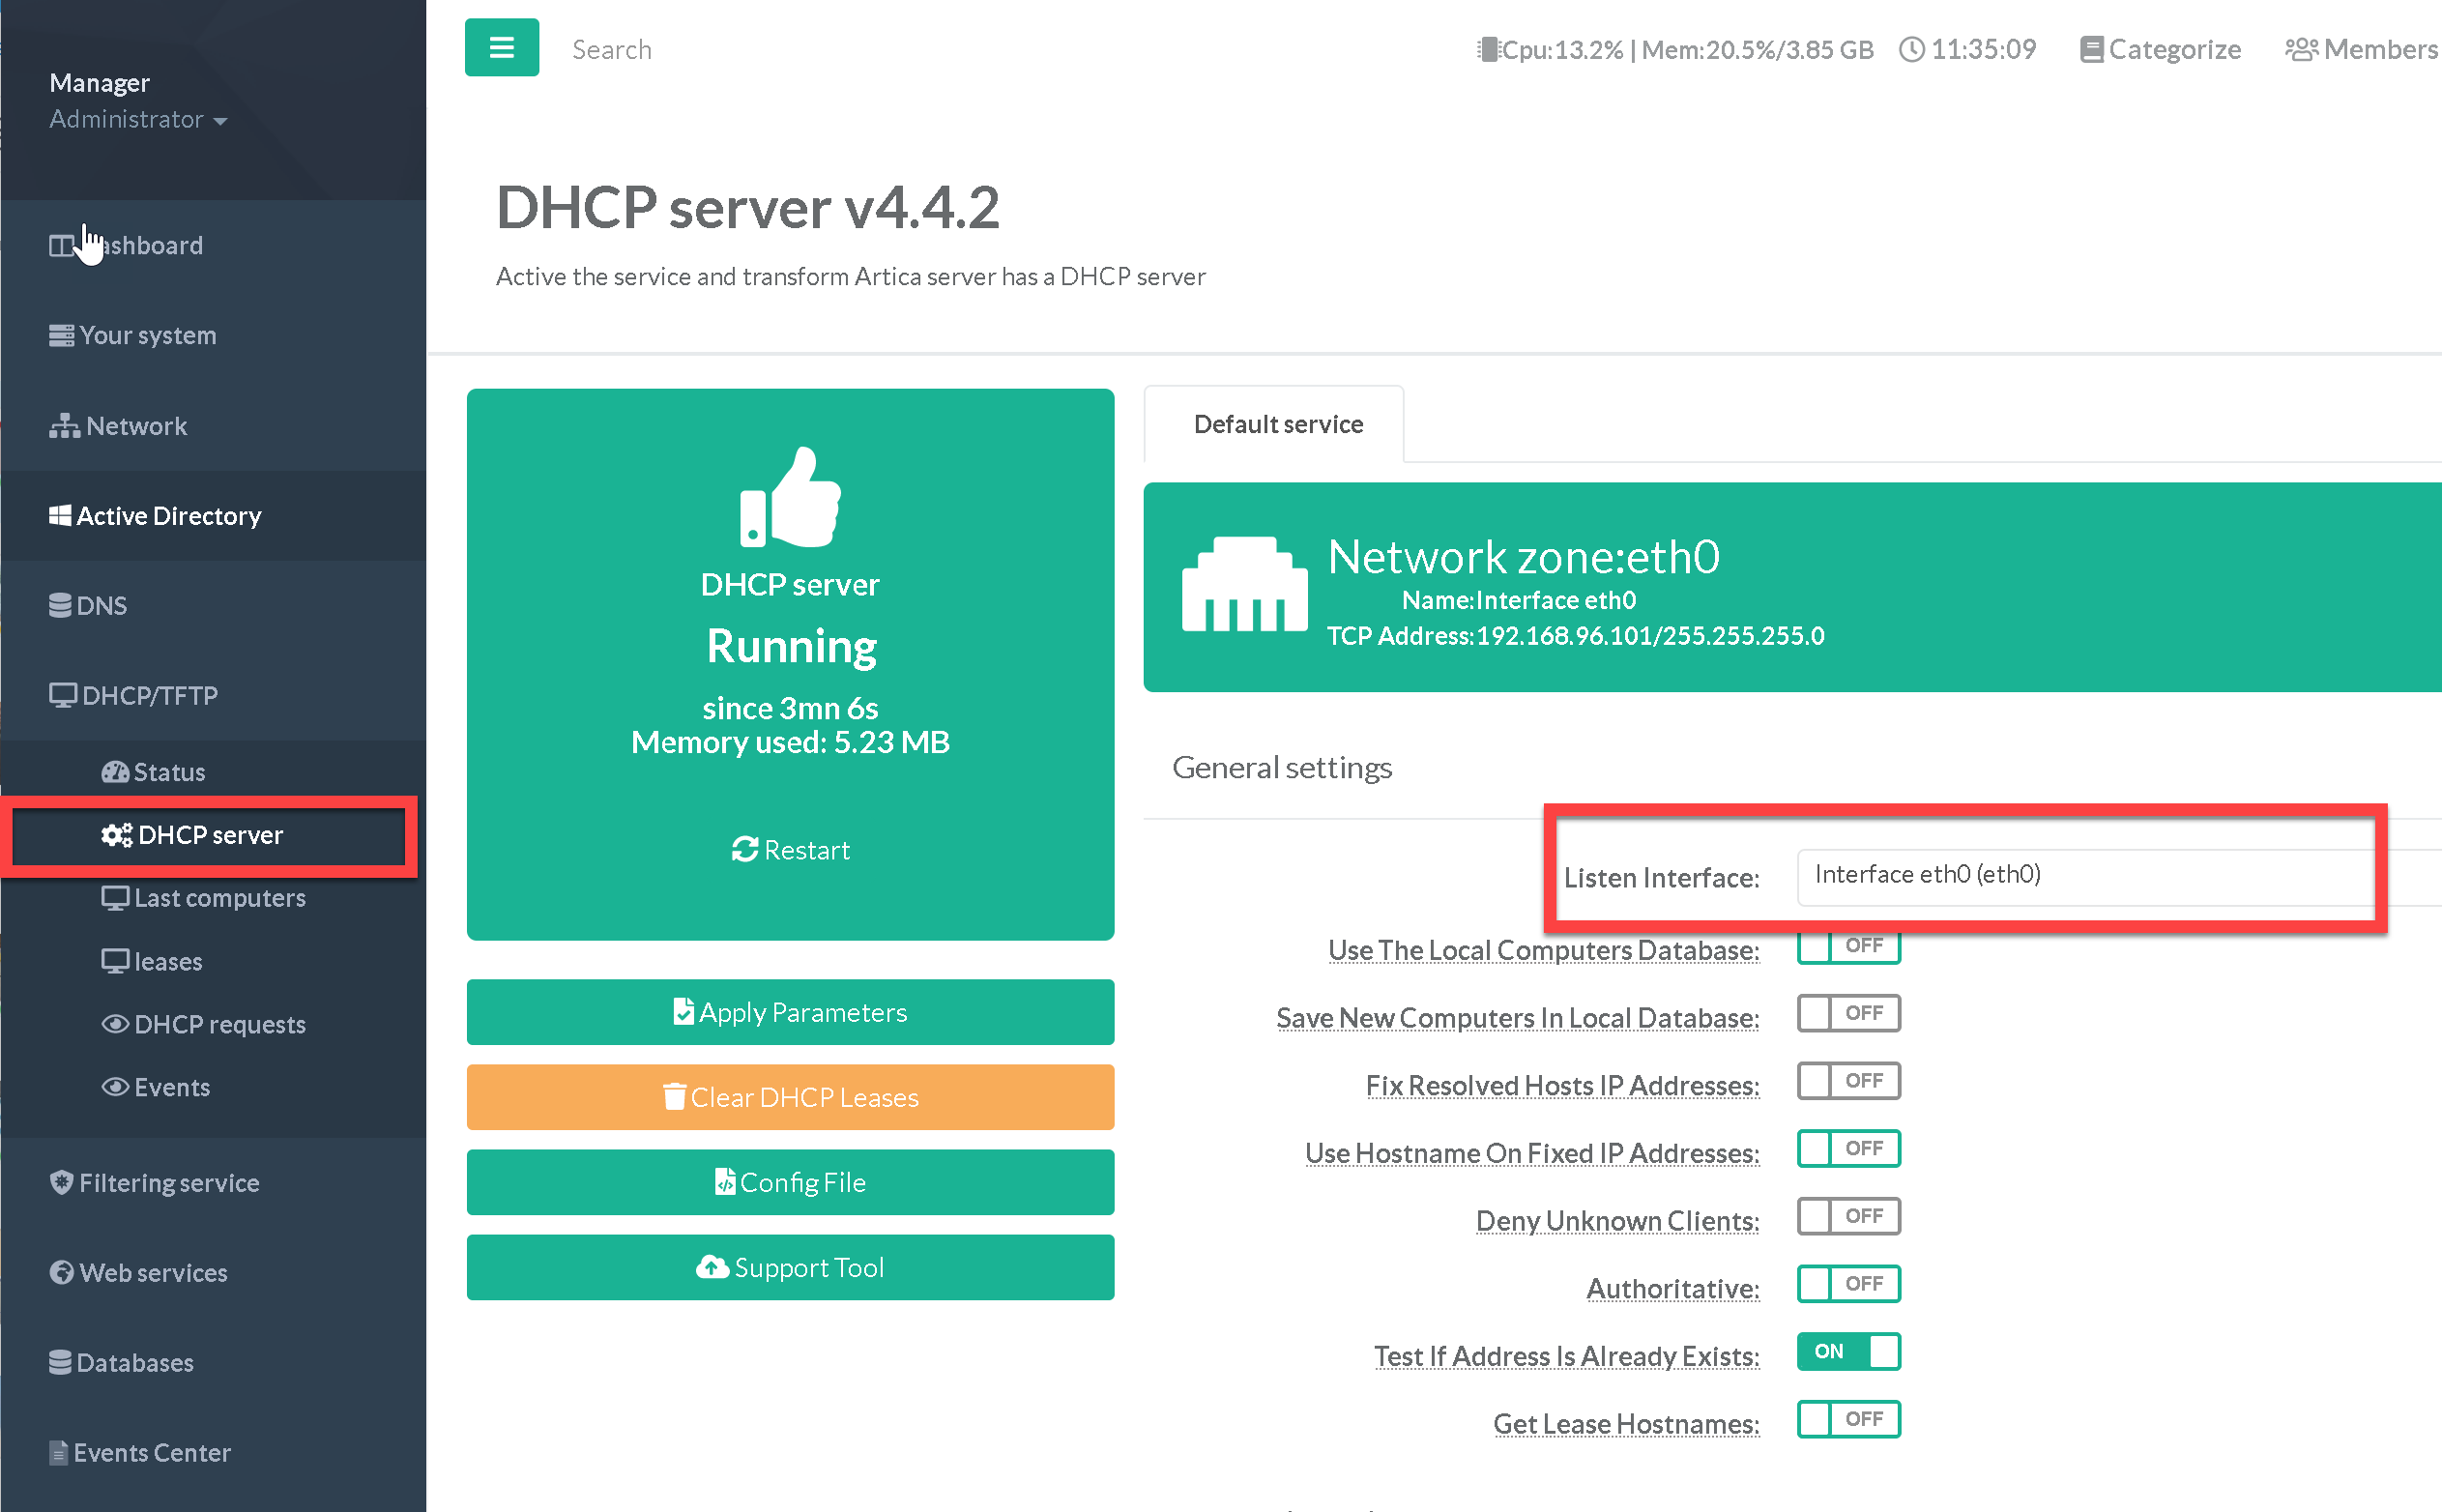This screenshot has width=2442, height=1512.
Task: Turn on Deny Unknown Clients switch
Action: pos(1847,1216)
